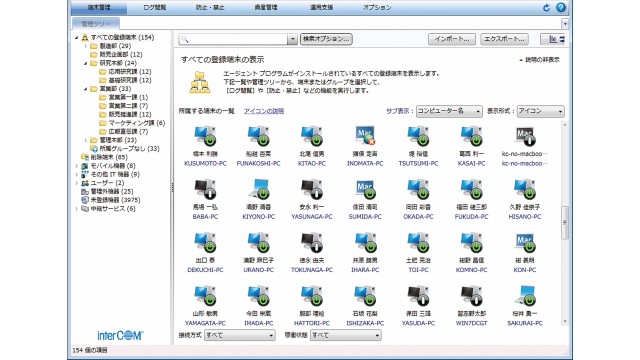The height and width of the screenshot is (360, 640).
Task: Select the DEKUCHI-PC computer icon
Action: (x=205, y=243)
